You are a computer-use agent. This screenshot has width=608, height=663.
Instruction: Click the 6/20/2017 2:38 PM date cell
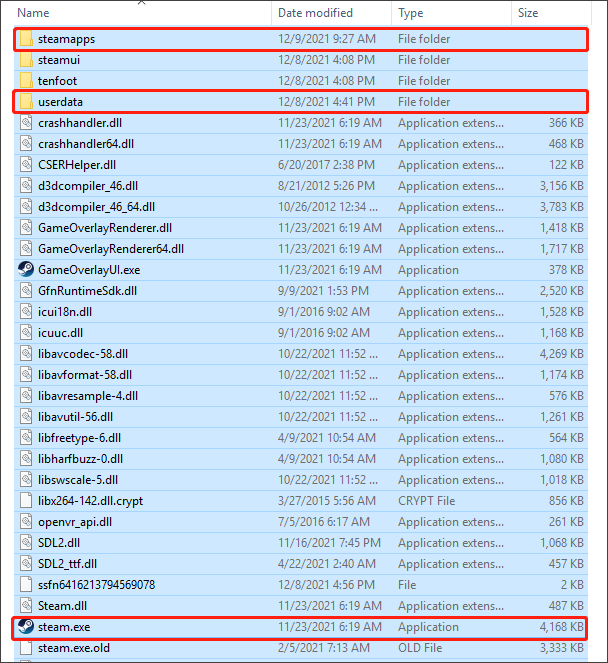(x=326, y=164)
